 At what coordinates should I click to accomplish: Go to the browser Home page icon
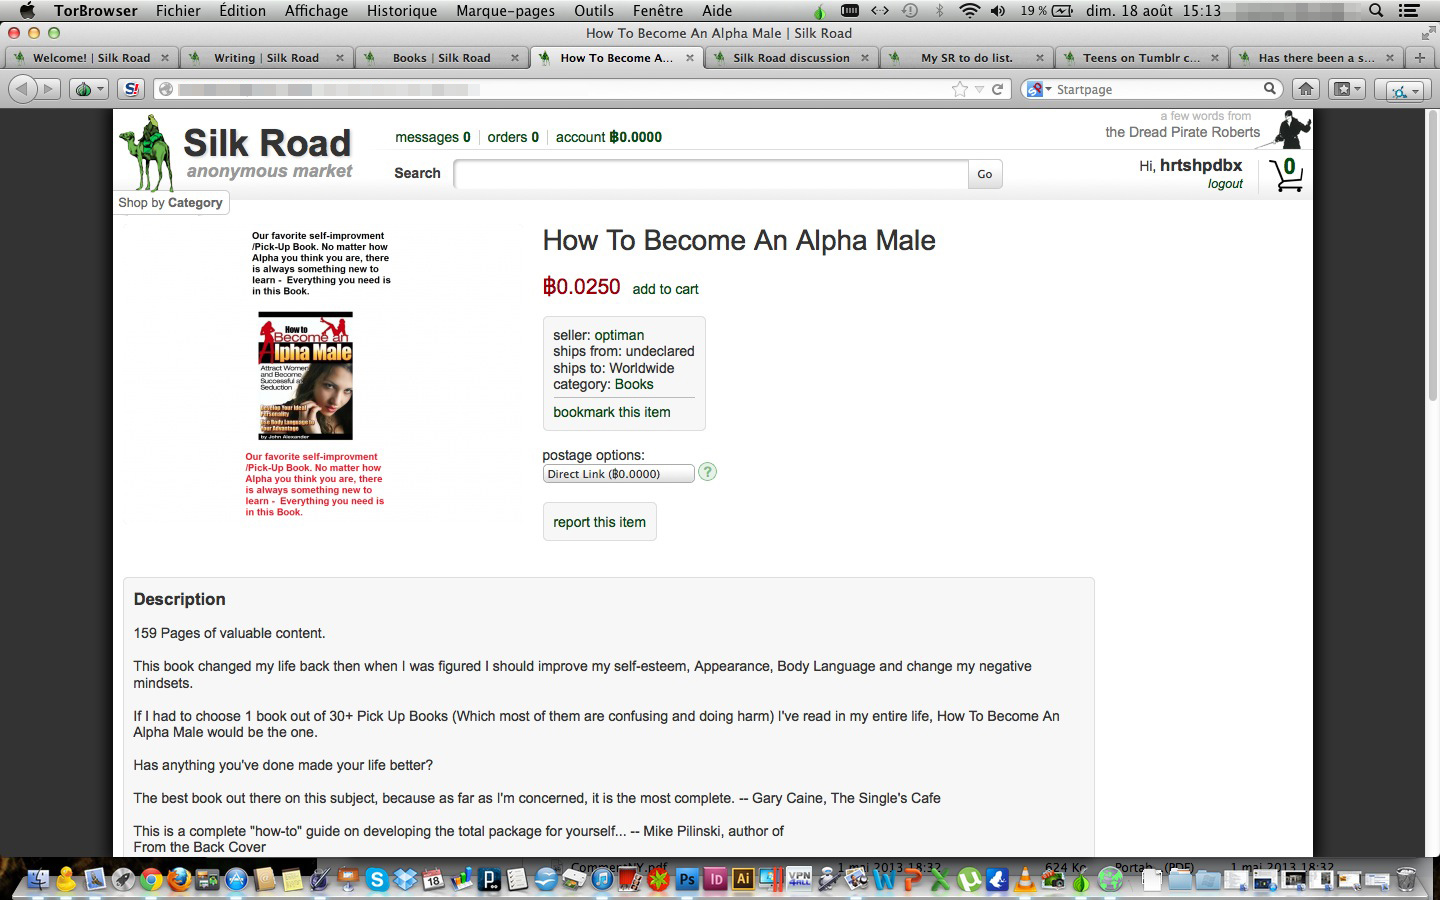pyautogui.click(x=1305, y=89)
